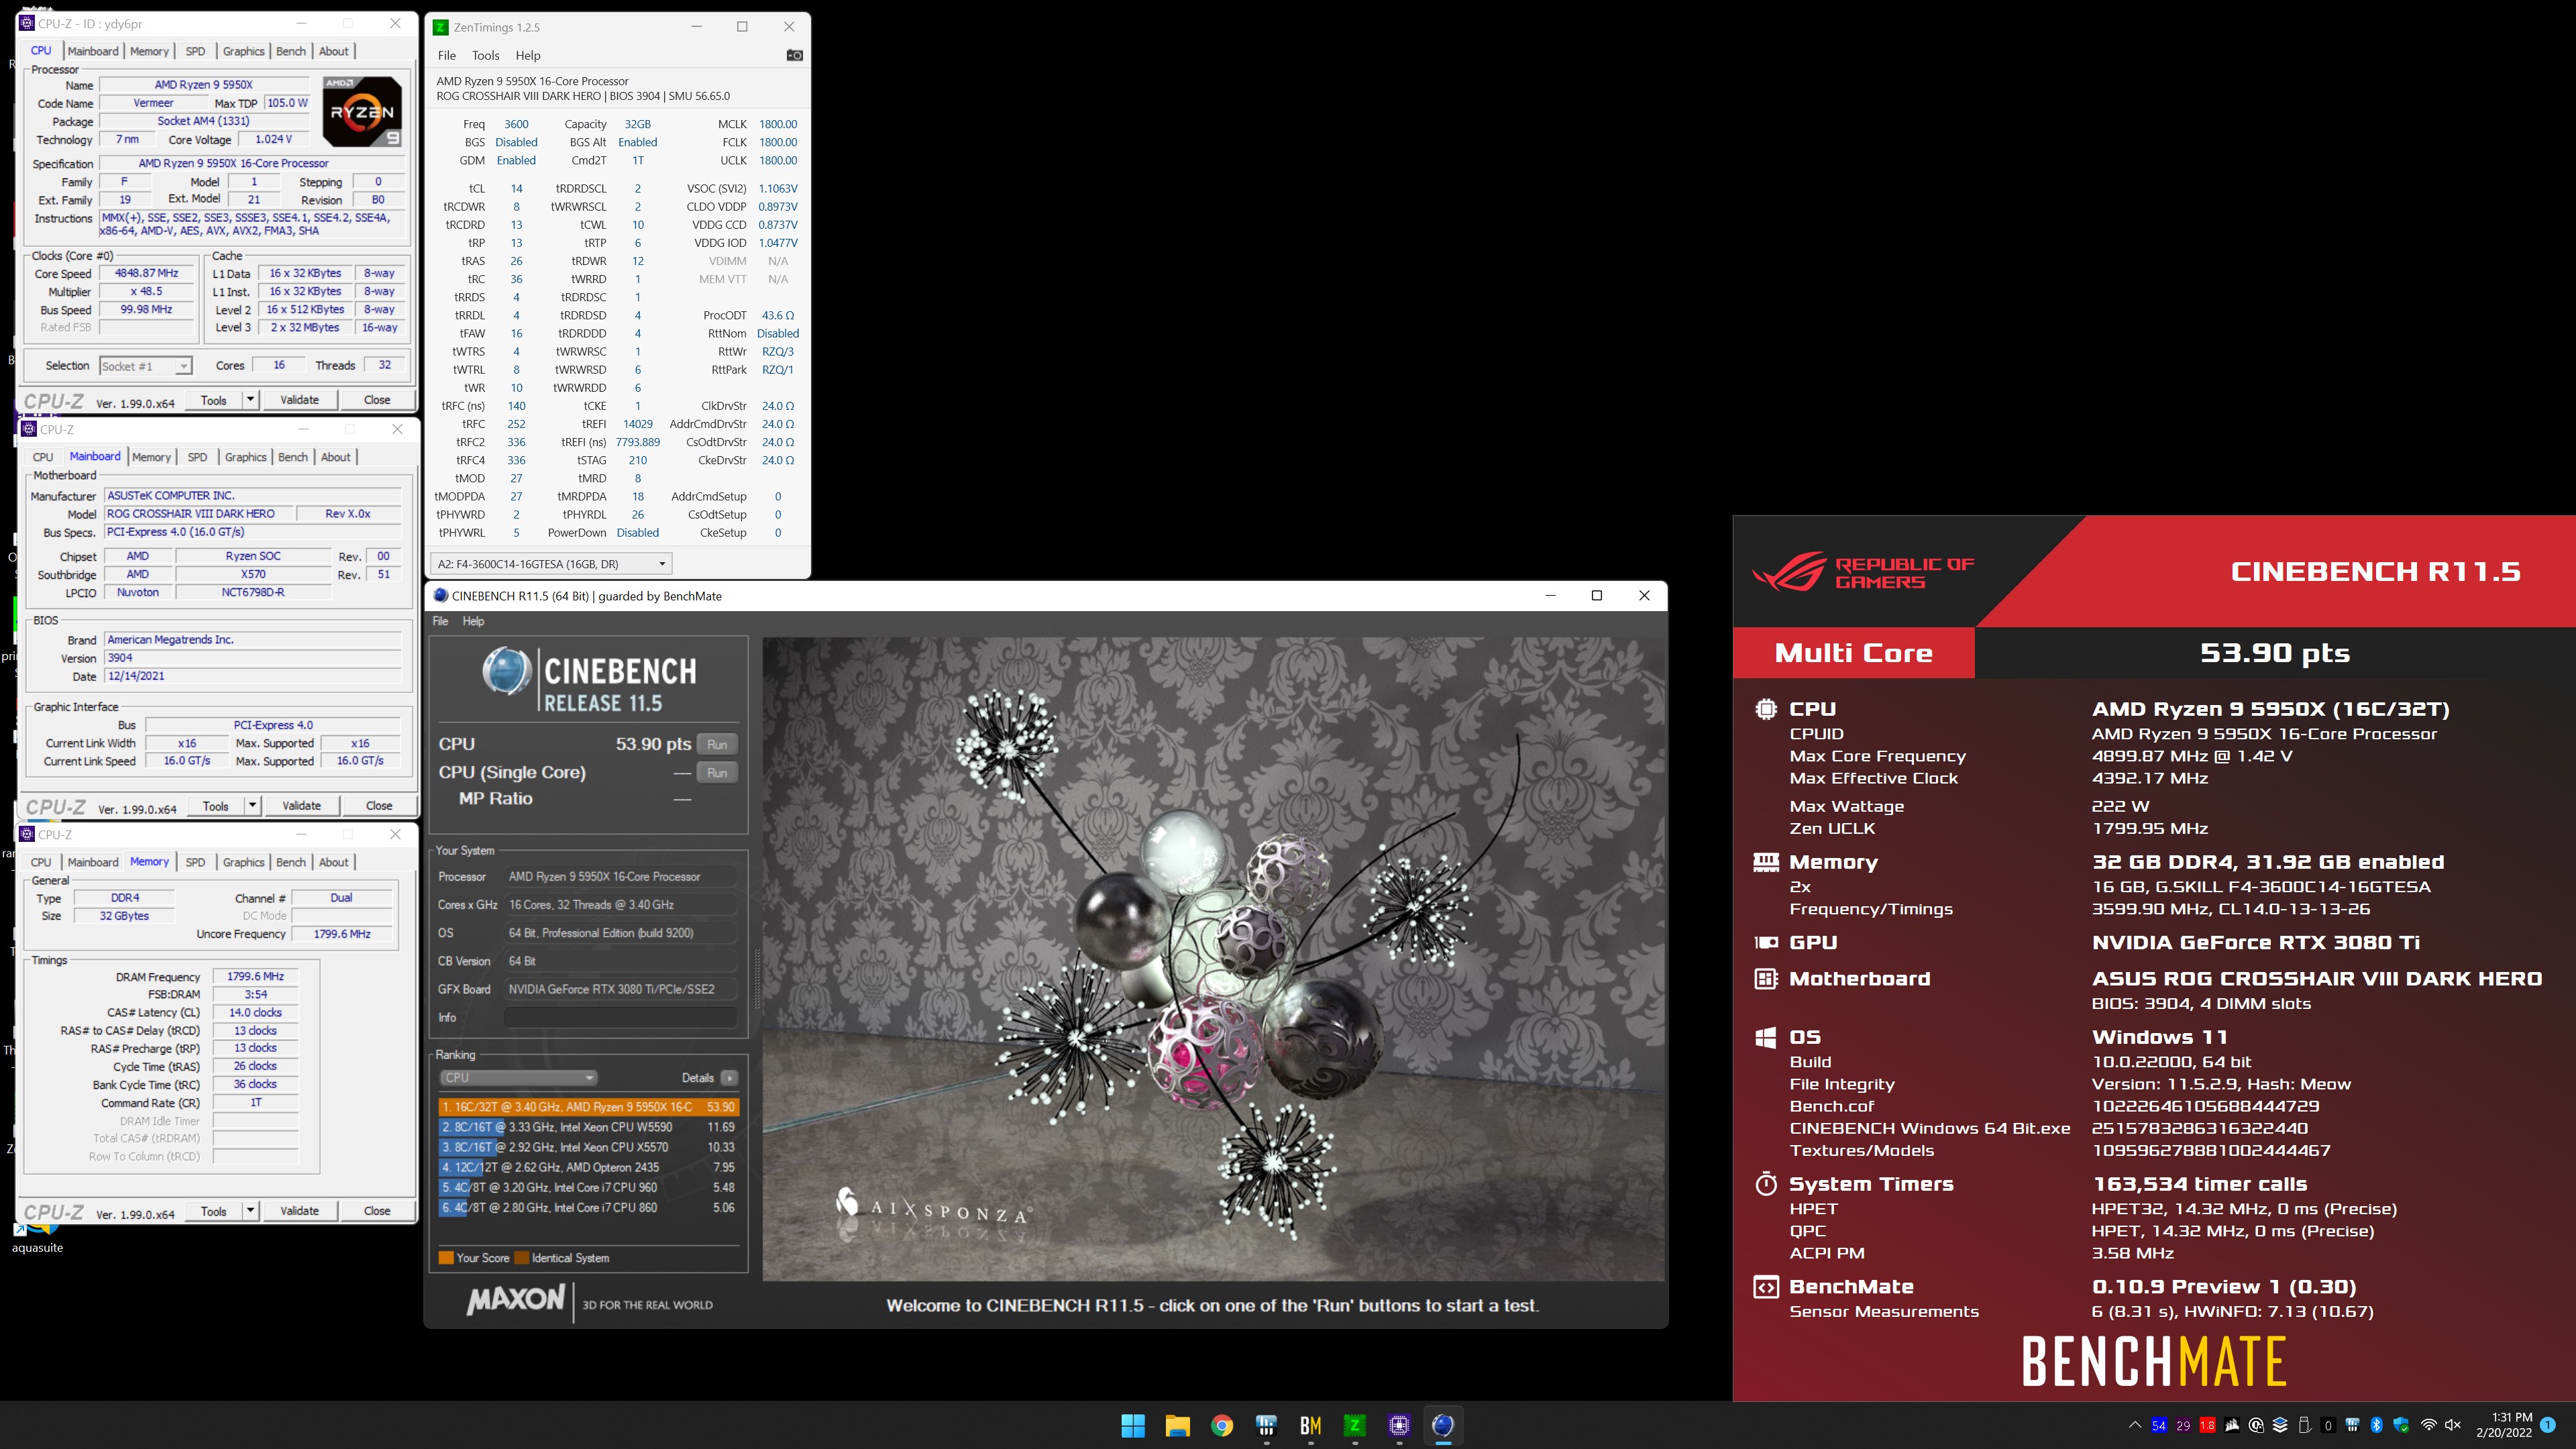Image resolution: width=2576 pixels, height=1449 pixels.
Task: Click the Core Speed value 4848.87 MHz
Action: 146,273
